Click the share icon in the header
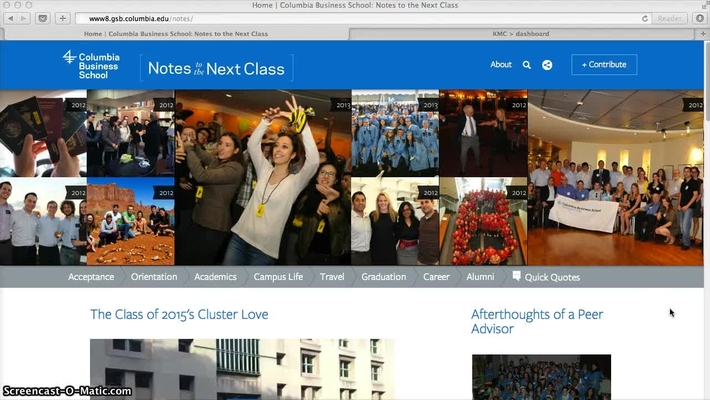This screenshot has height=400, width=710. click(547, 65)
